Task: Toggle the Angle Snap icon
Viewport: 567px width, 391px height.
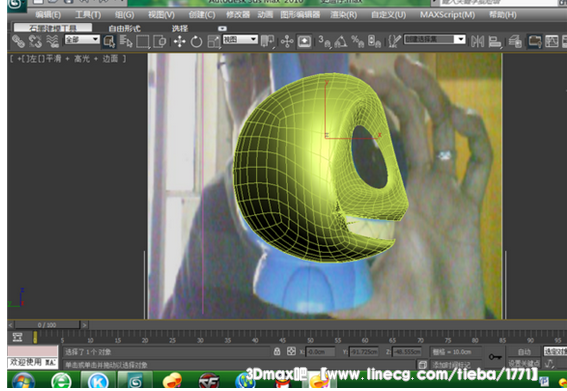Action: click(341, 42)
